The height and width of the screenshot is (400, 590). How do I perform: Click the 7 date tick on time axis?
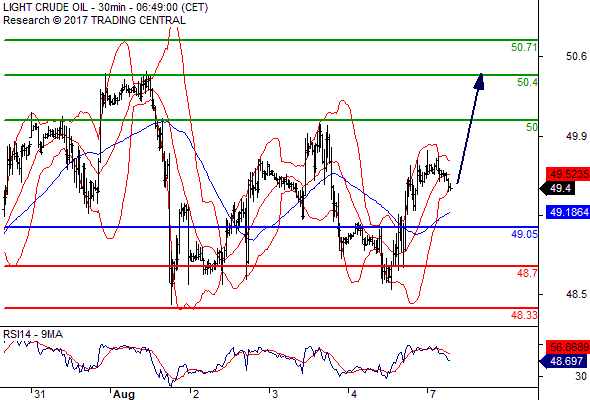[x=433, y=394]
